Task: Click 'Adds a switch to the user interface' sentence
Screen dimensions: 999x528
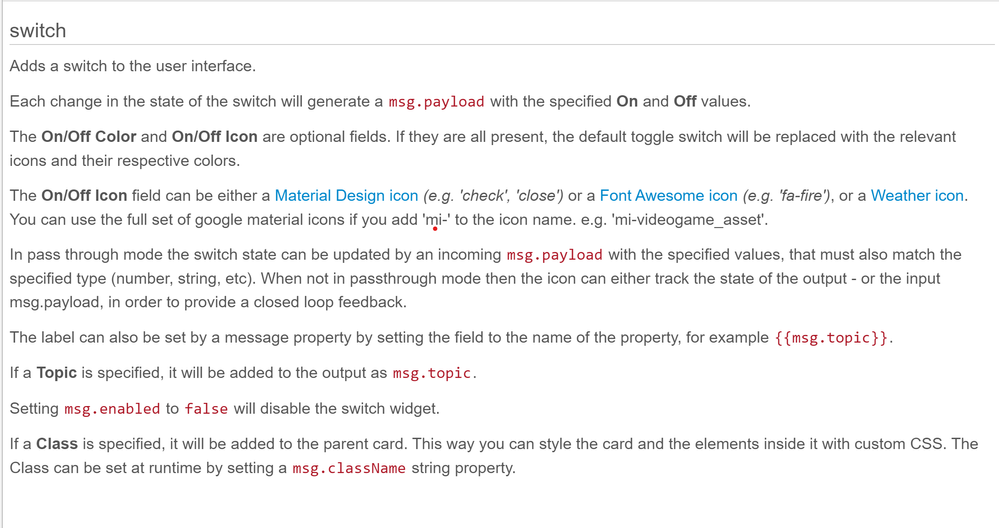Action: [133, 66]
